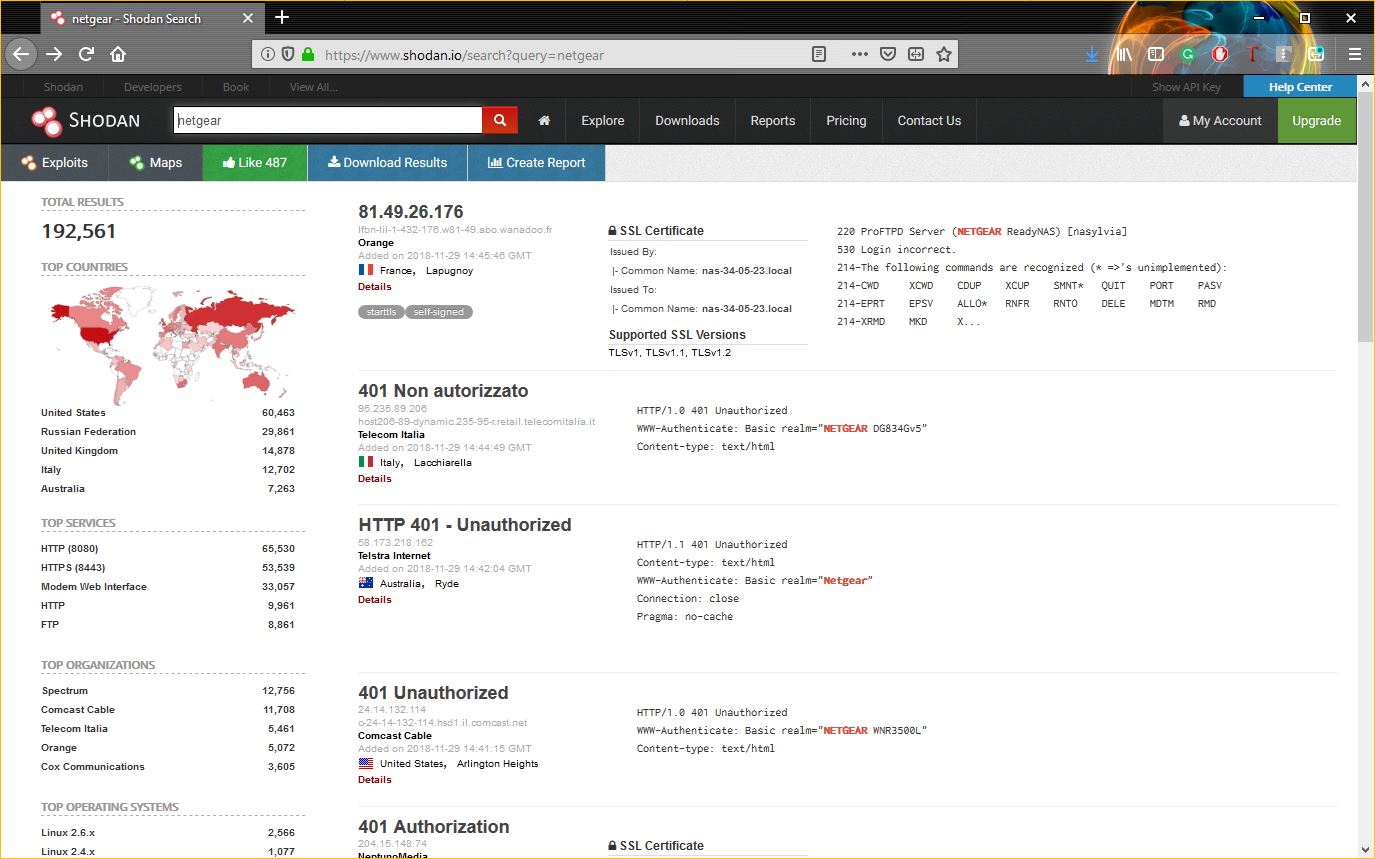This screenshot has width=1375, height=859.
Task: Open result 401 Authorization
Action: click(x=434, y=826)
